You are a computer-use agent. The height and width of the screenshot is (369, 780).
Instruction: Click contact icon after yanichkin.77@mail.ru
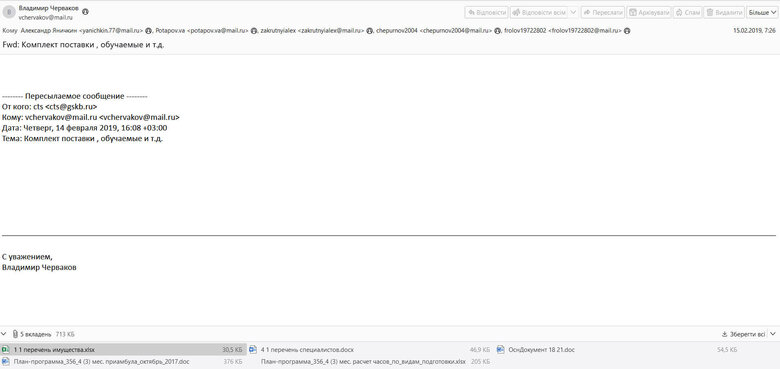coord(148,31)
